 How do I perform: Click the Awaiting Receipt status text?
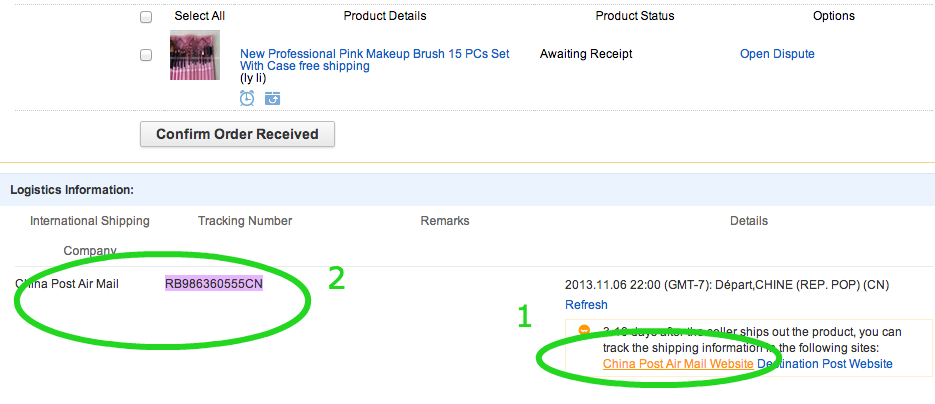pyautogui.click(x=586, y=54)
